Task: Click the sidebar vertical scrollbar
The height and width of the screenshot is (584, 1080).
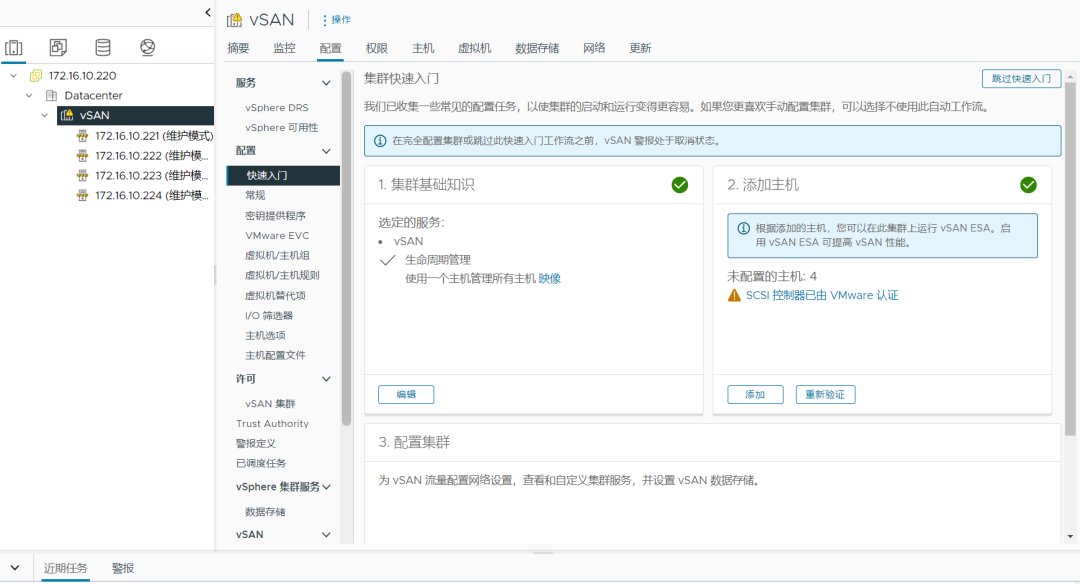Action: (x=346, y=248)
